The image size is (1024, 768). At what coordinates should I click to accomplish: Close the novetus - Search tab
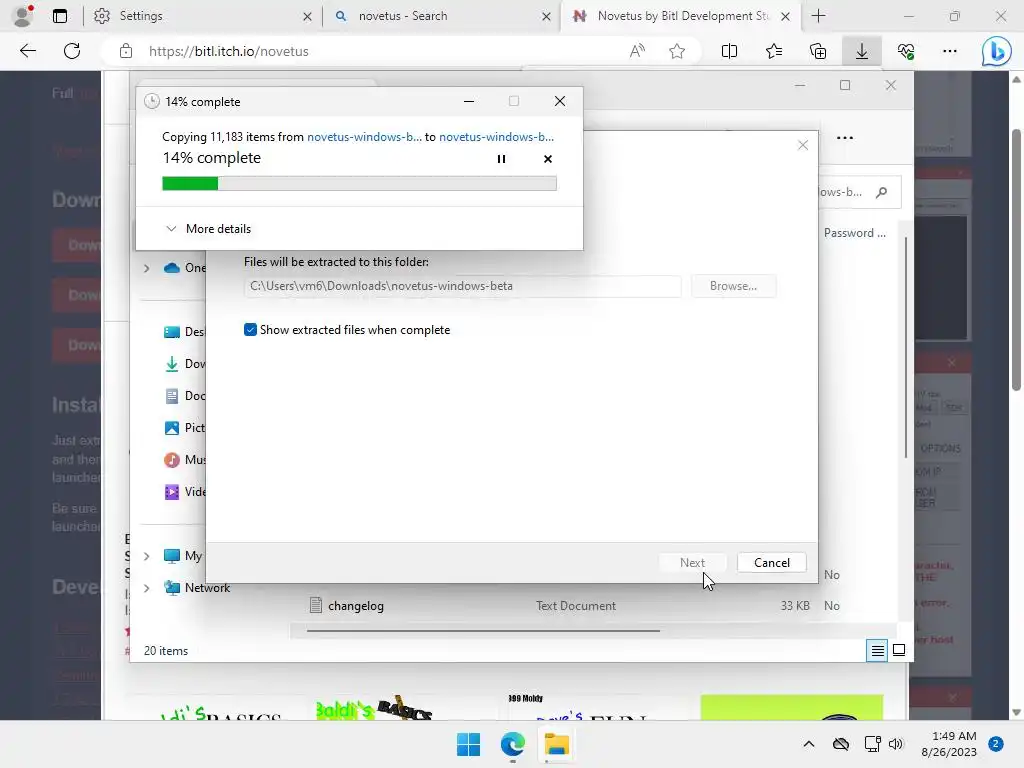point(546,16)
